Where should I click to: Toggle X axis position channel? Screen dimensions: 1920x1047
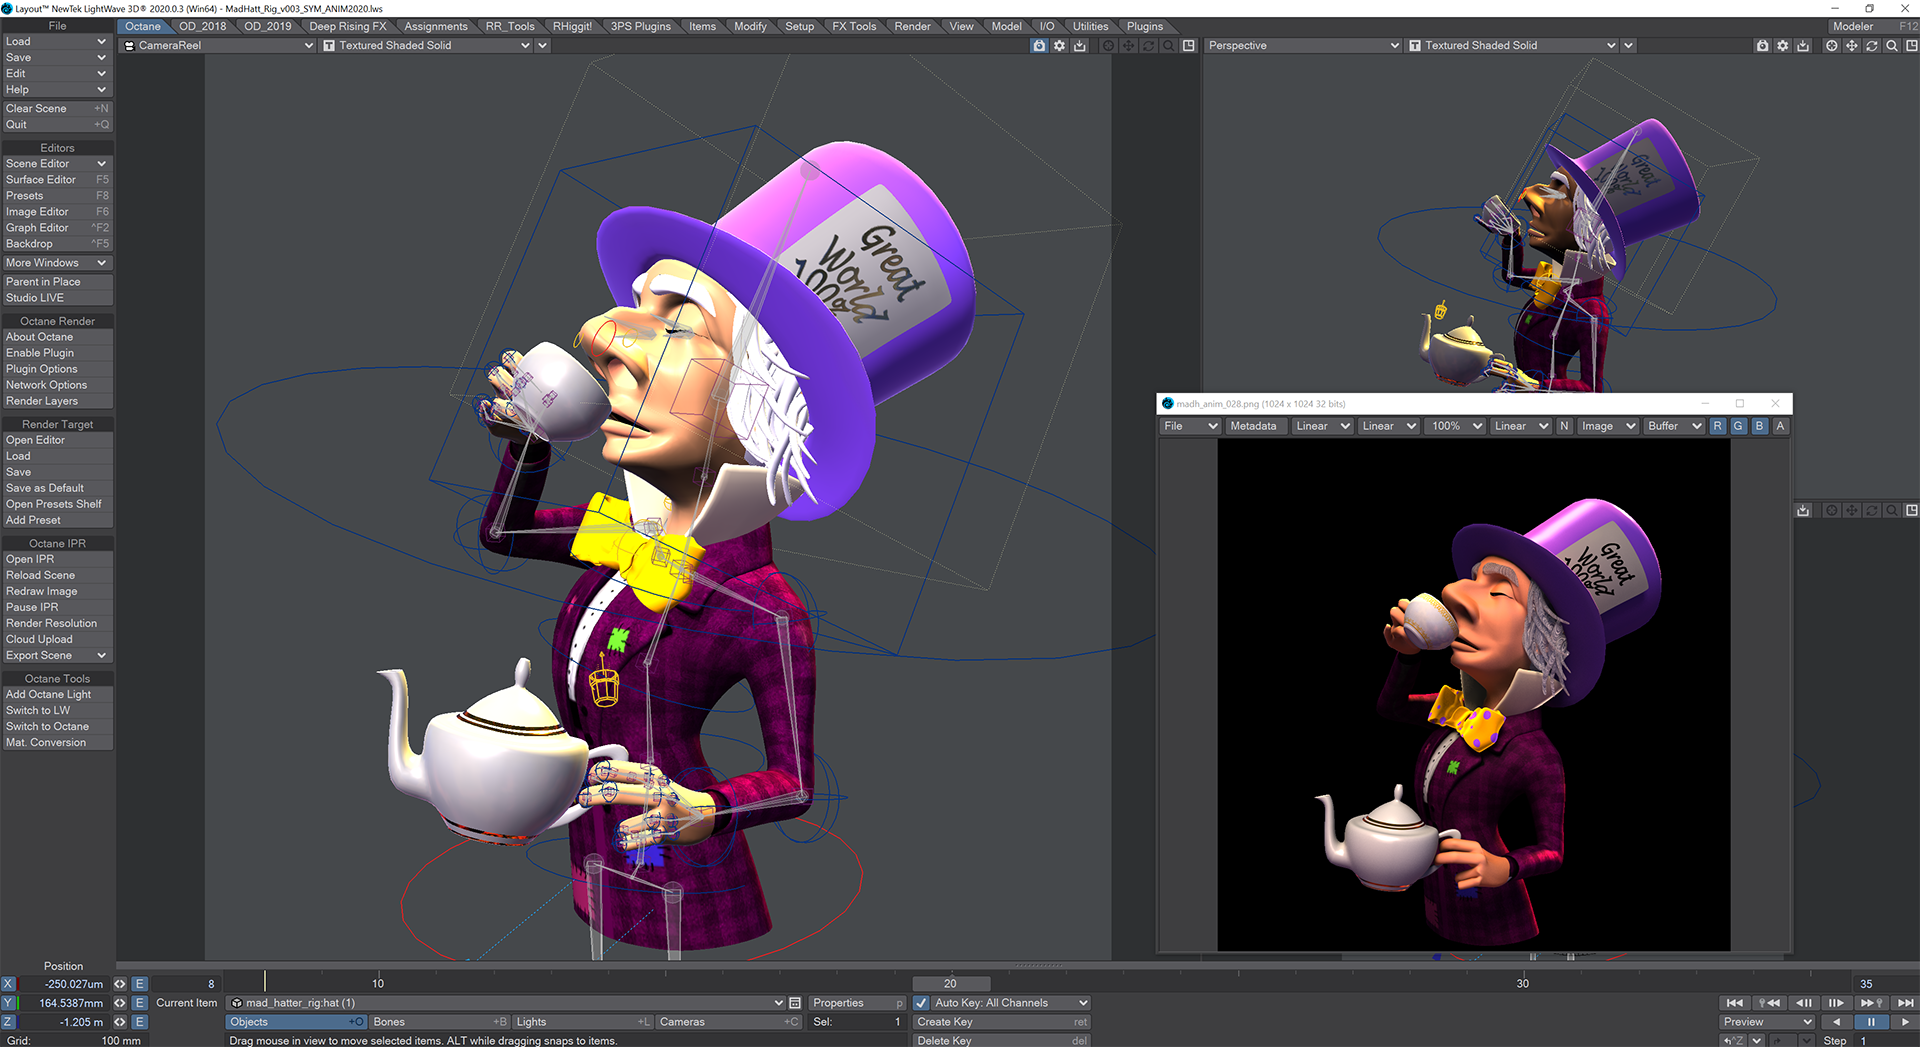pyautogui.click(x=8, y=984)
